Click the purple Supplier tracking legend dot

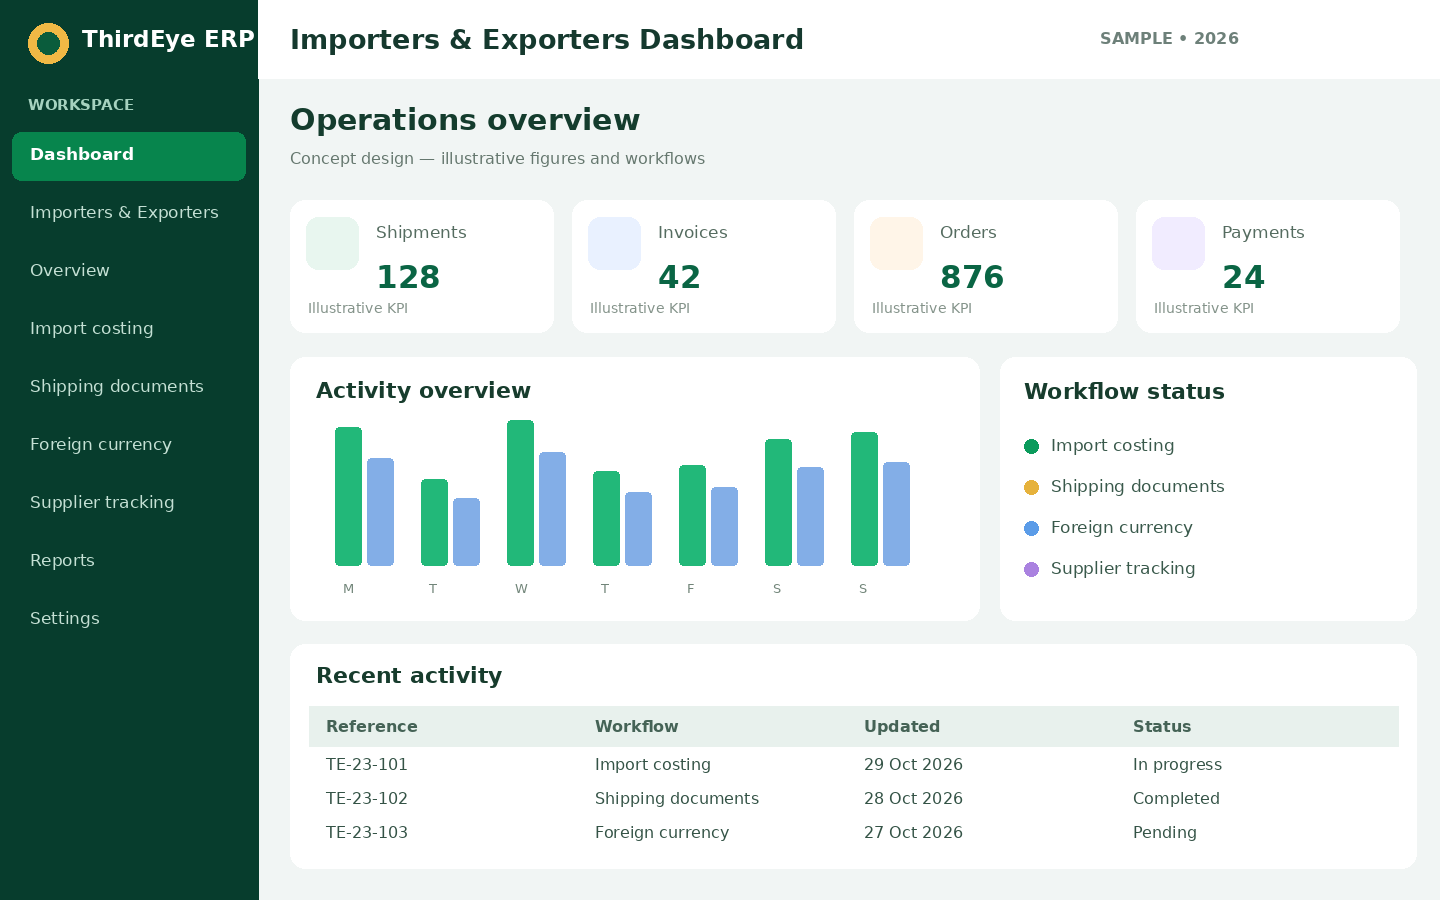[x=1032, y=569]
